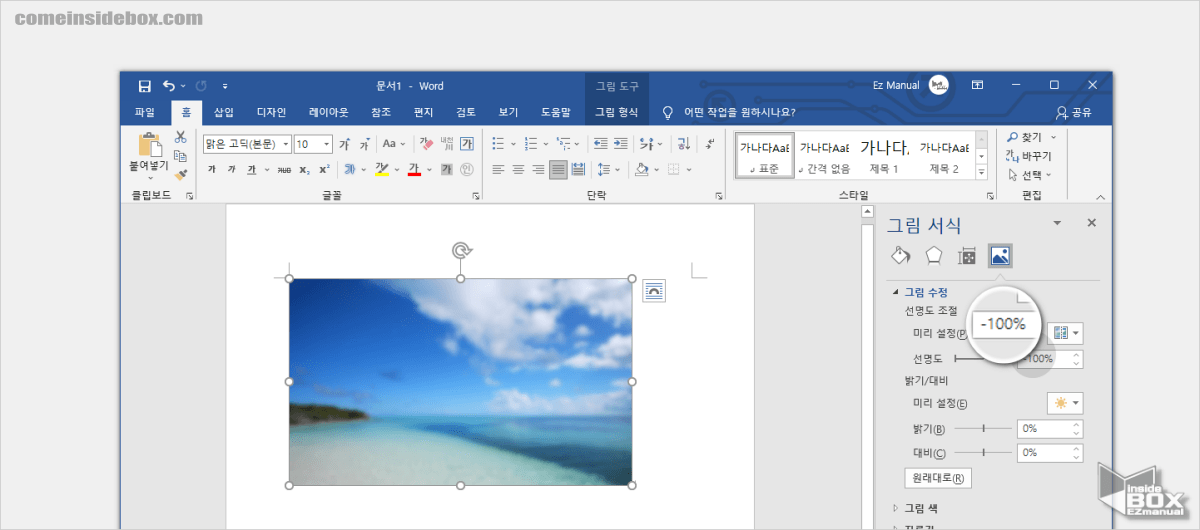Click the 밝기 brightness slider
Viewport: 1200px width, 530px height.
983,428
